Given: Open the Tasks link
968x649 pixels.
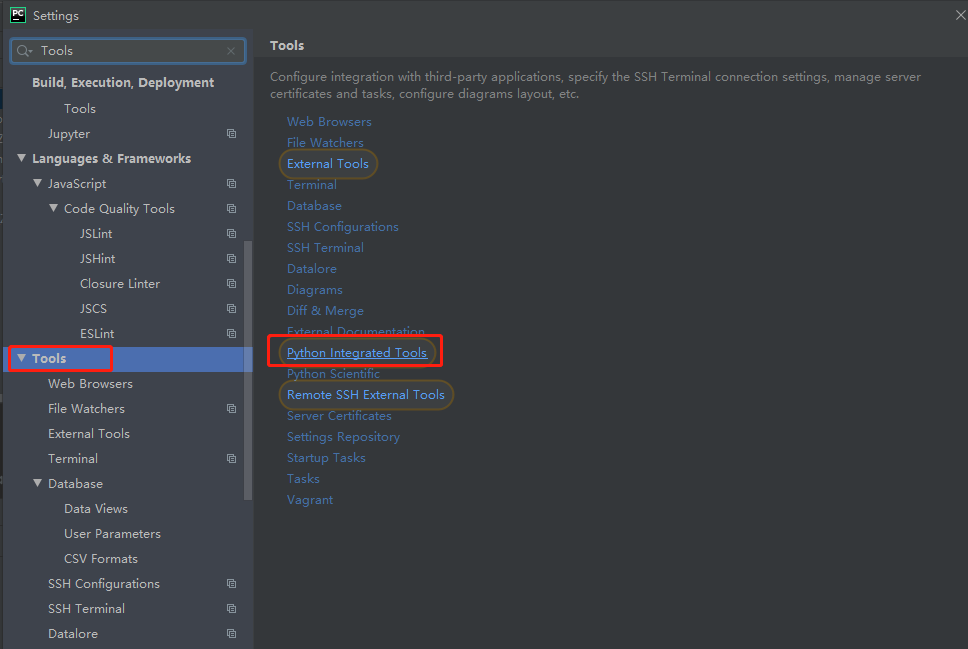Looking at the screenshot, I should pyautogui.click(x=303, y=479).
